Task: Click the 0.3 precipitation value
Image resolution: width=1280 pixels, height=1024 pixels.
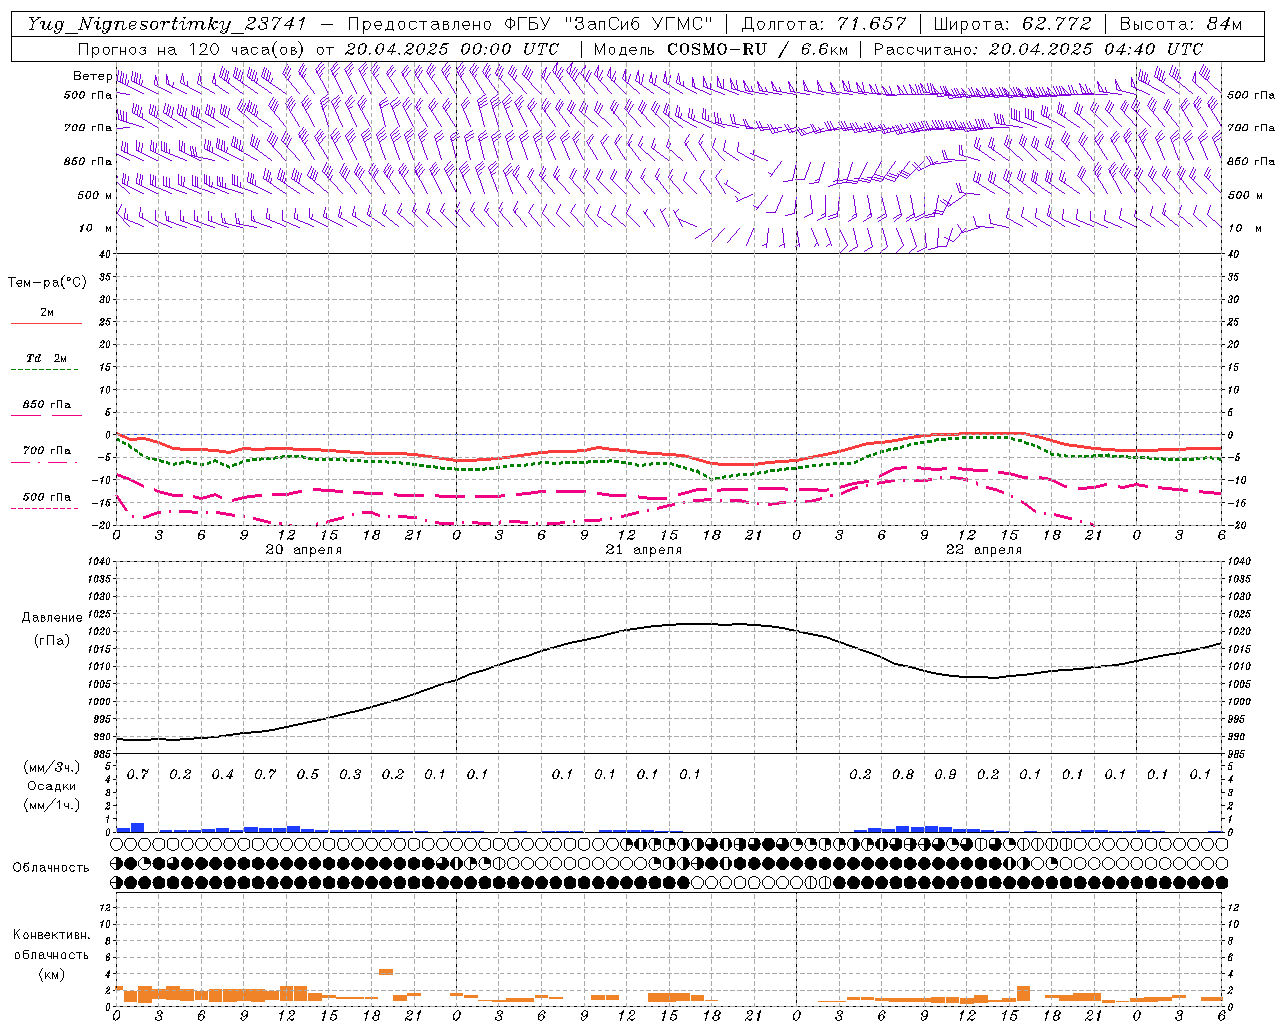Action: tap(350, 775)
